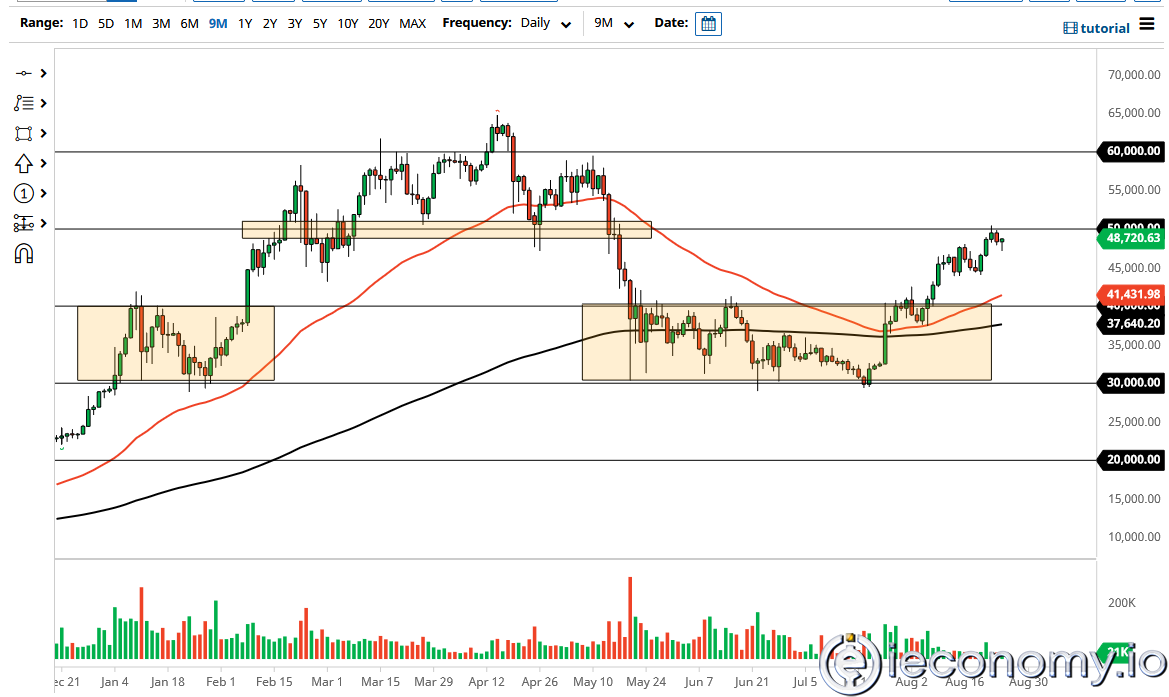
Task: Choose the rectangle shape drawing tool
Action: 23,133
